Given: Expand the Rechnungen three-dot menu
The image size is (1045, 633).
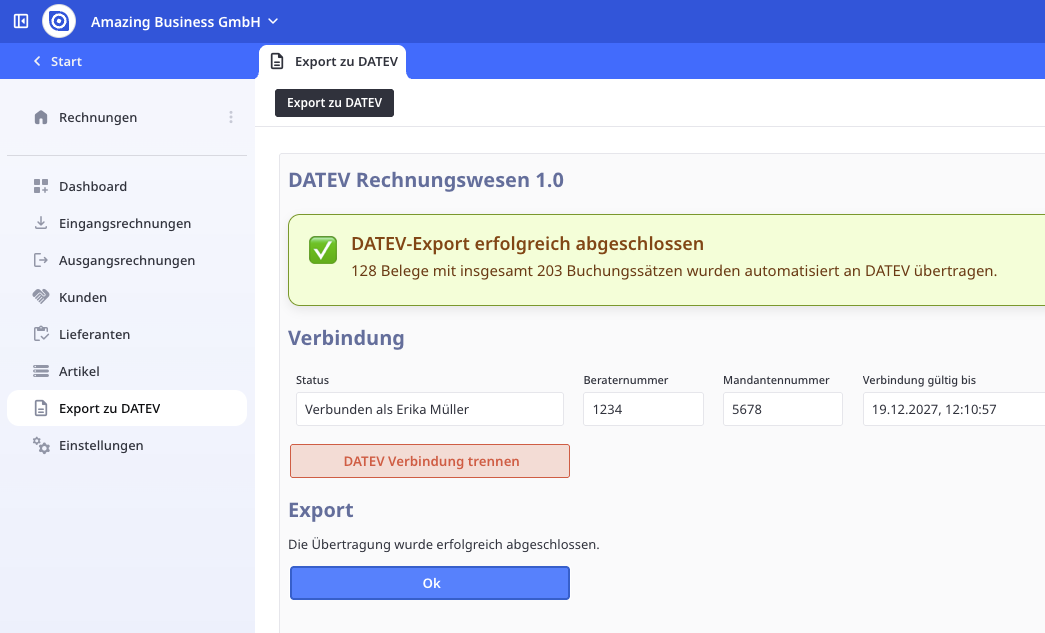Looking at the screenshot, I should (x=231, y=116).
